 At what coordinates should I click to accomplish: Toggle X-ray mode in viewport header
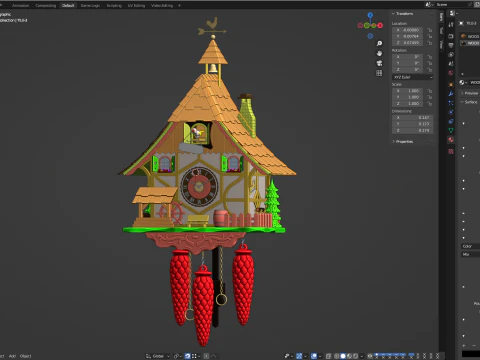[x=328, y=356]
